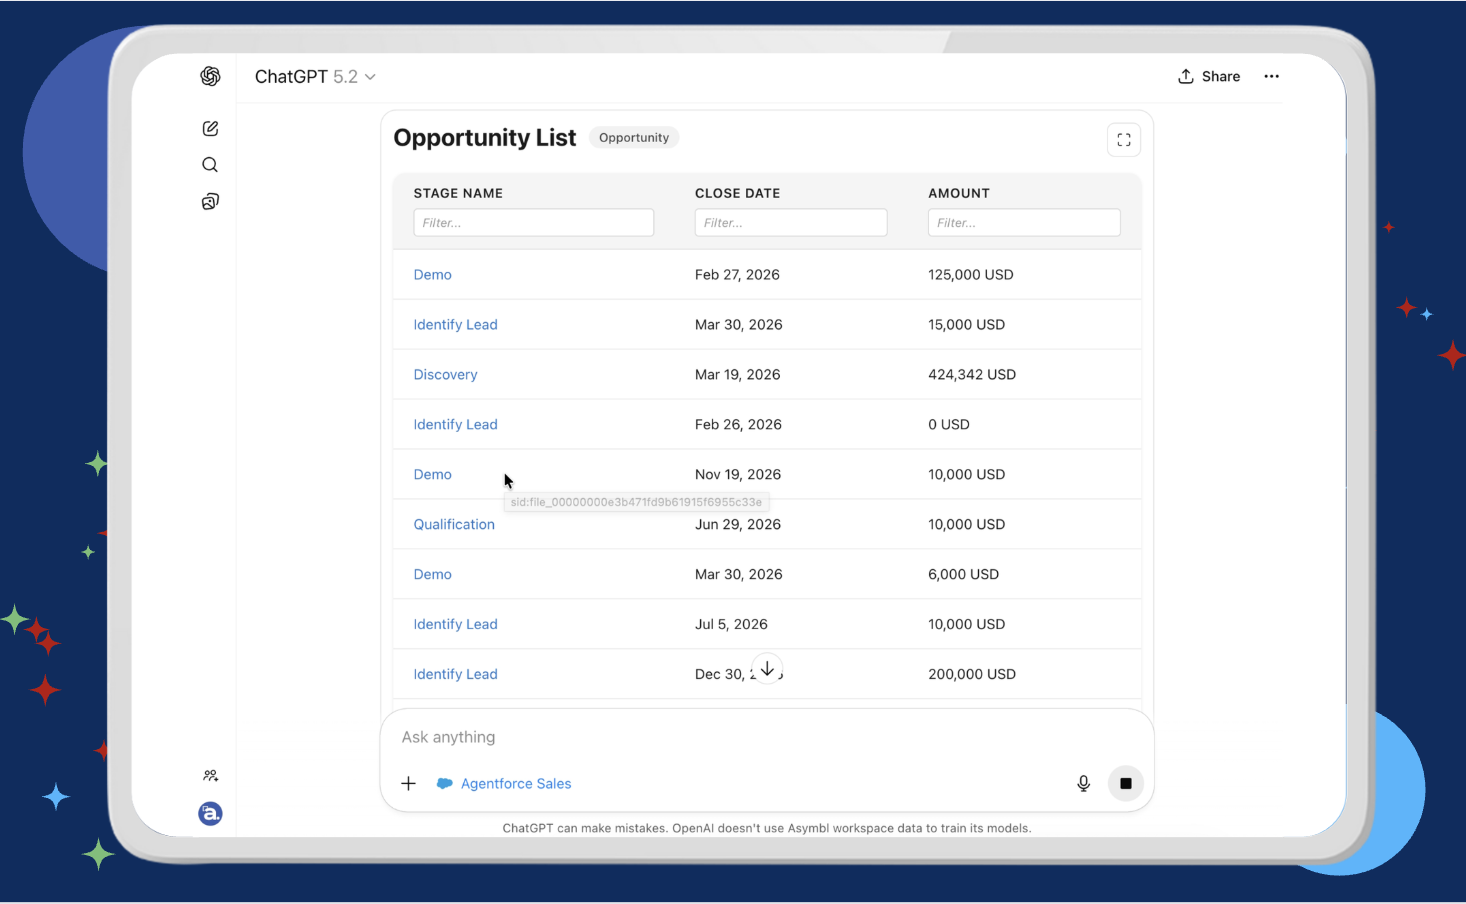This screenshot has height=904, width=1466.
Task: Click the Jun 29, 2026 date cell
Action: [738, 524]
